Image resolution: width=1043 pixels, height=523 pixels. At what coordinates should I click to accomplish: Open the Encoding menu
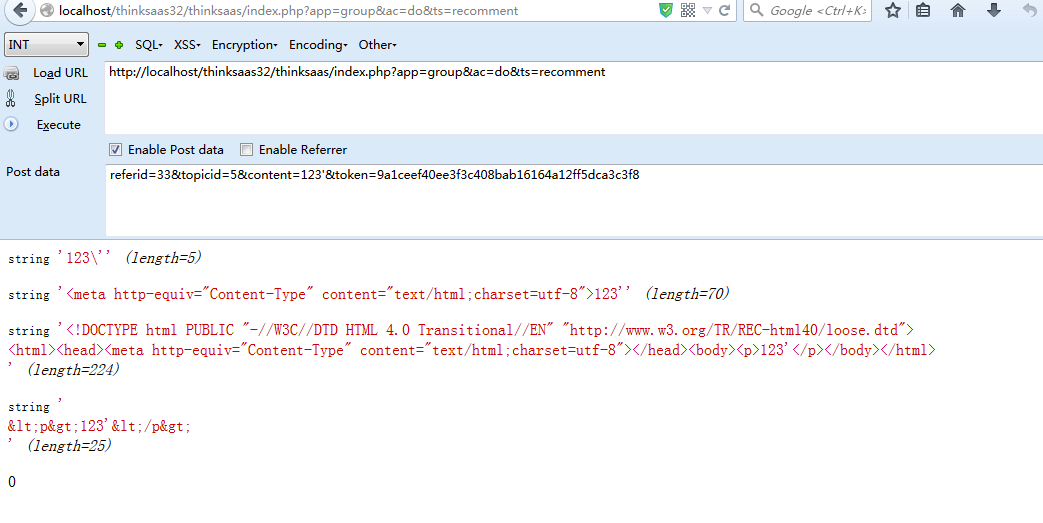pos(318,45)
